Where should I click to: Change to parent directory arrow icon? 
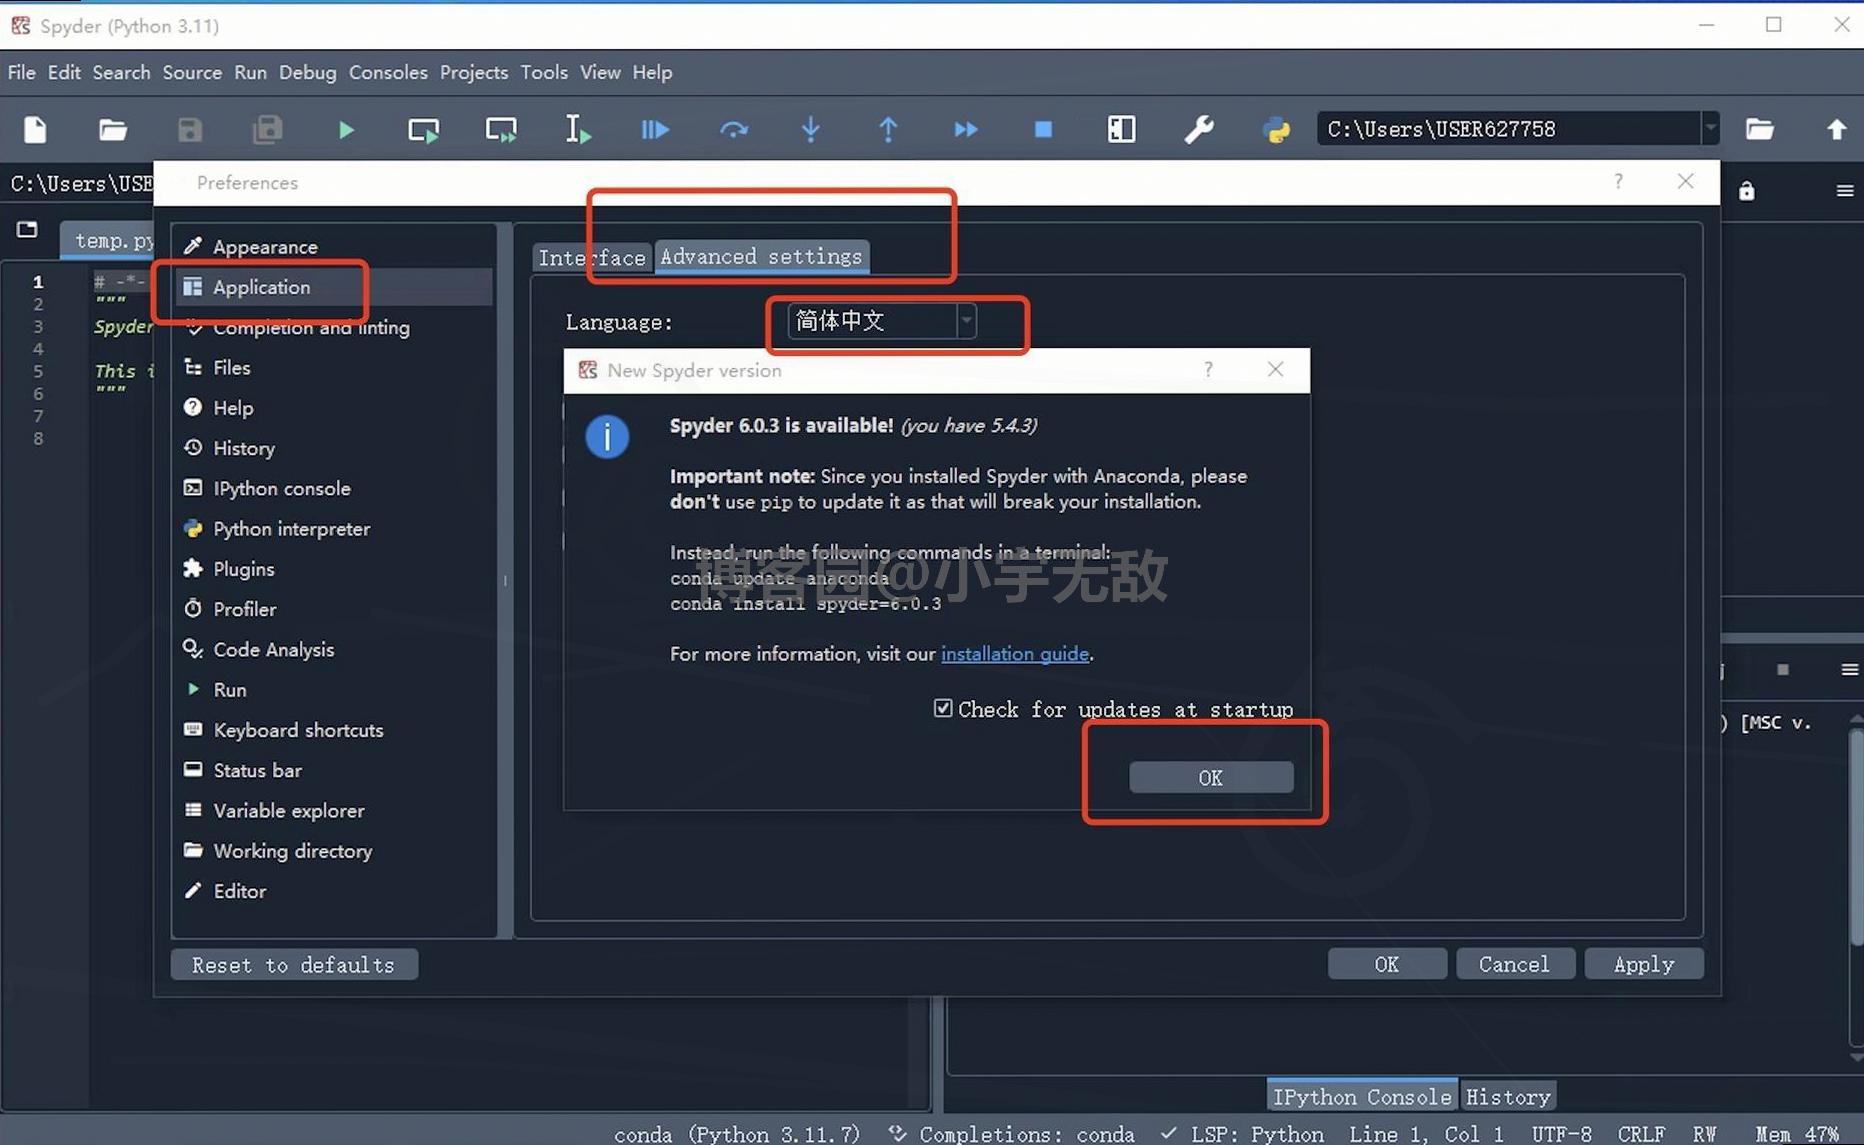(1836, 129)
